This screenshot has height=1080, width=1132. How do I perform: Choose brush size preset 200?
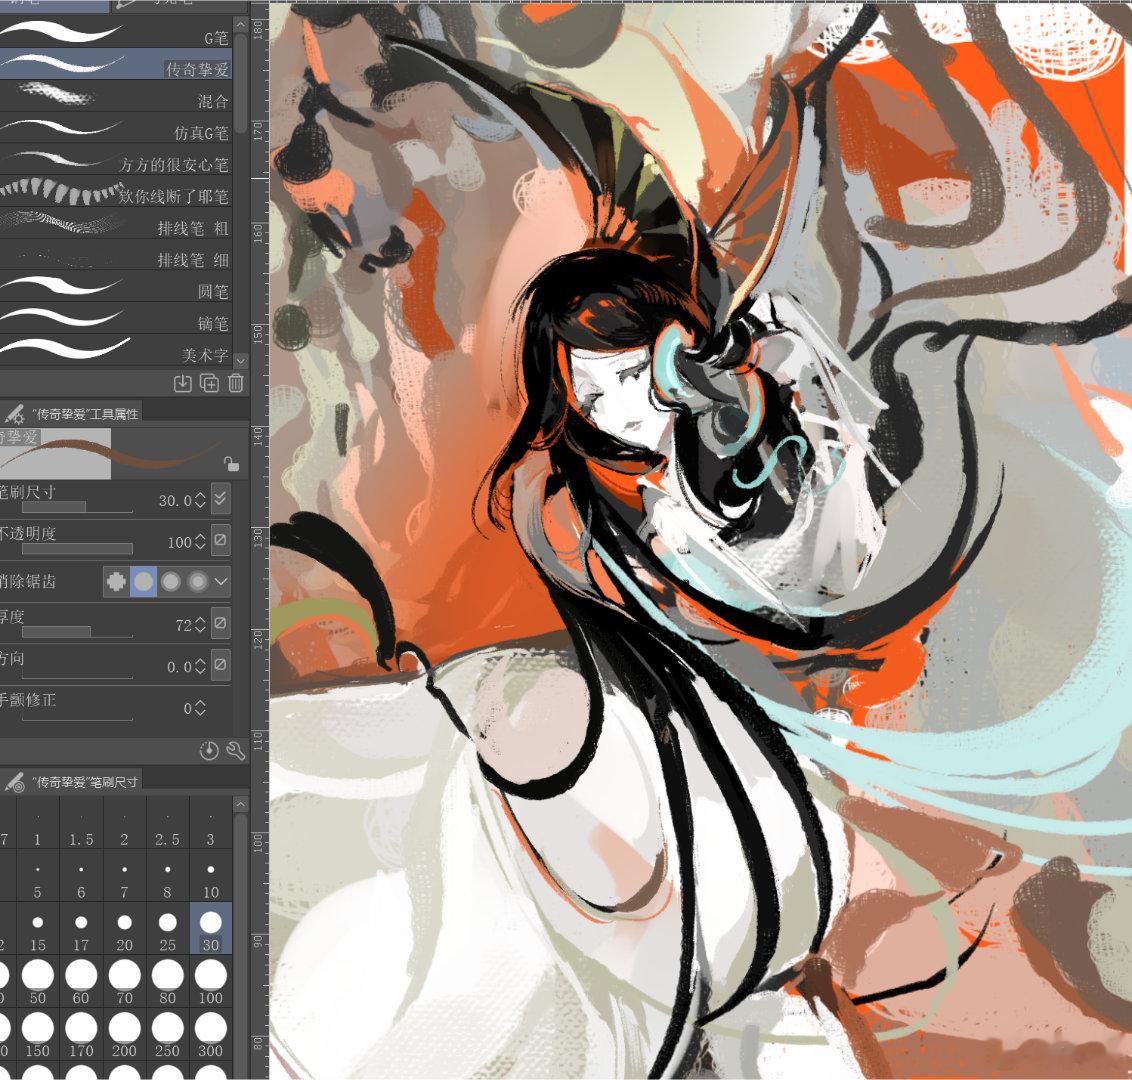pos(124,1035)
